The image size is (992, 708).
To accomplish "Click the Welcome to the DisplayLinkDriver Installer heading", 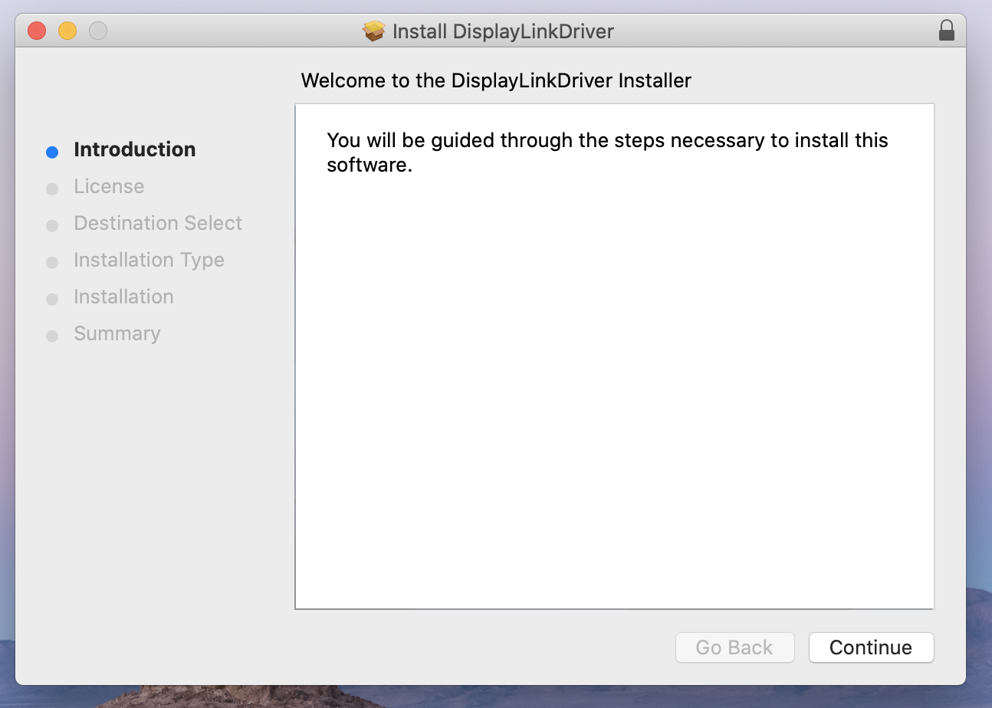I will click(x=496, y=80).
